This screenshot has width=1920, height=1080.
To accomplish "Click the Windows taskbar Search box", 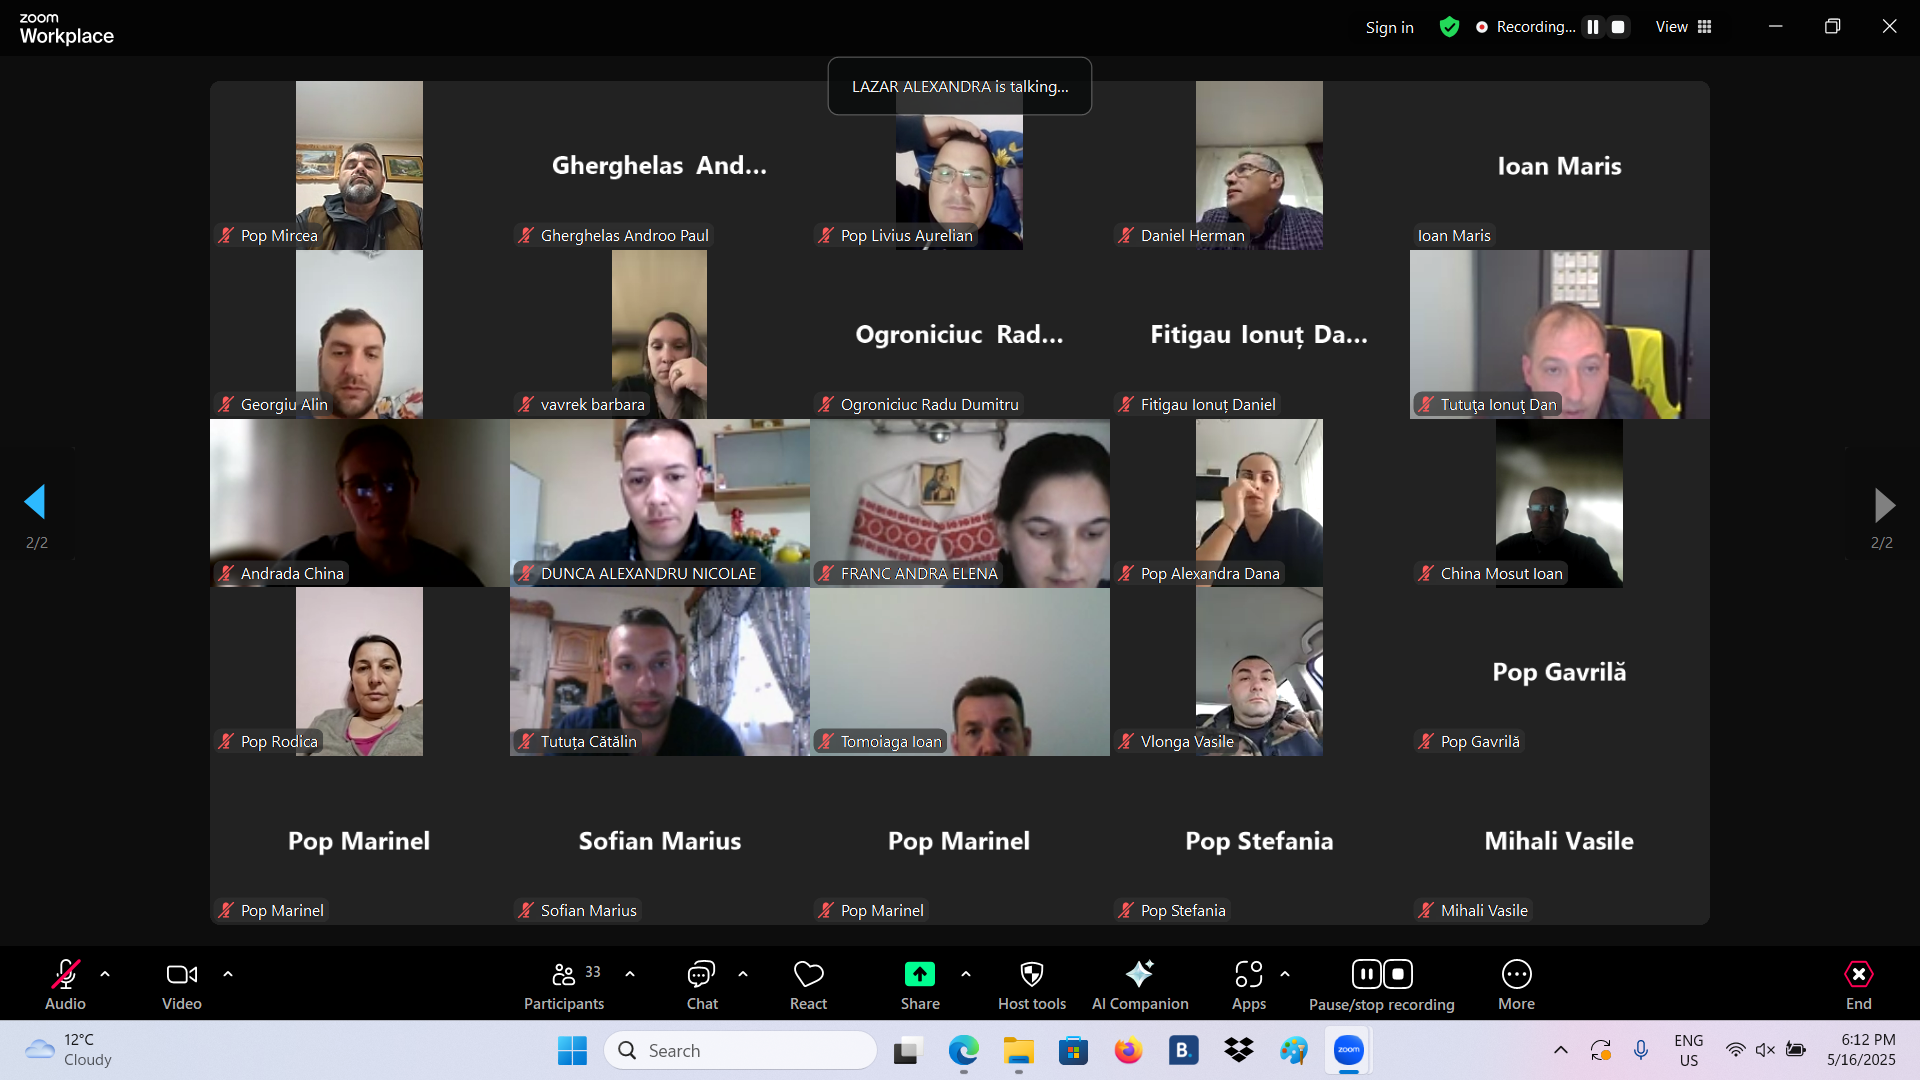I will tap(740, 1050).
